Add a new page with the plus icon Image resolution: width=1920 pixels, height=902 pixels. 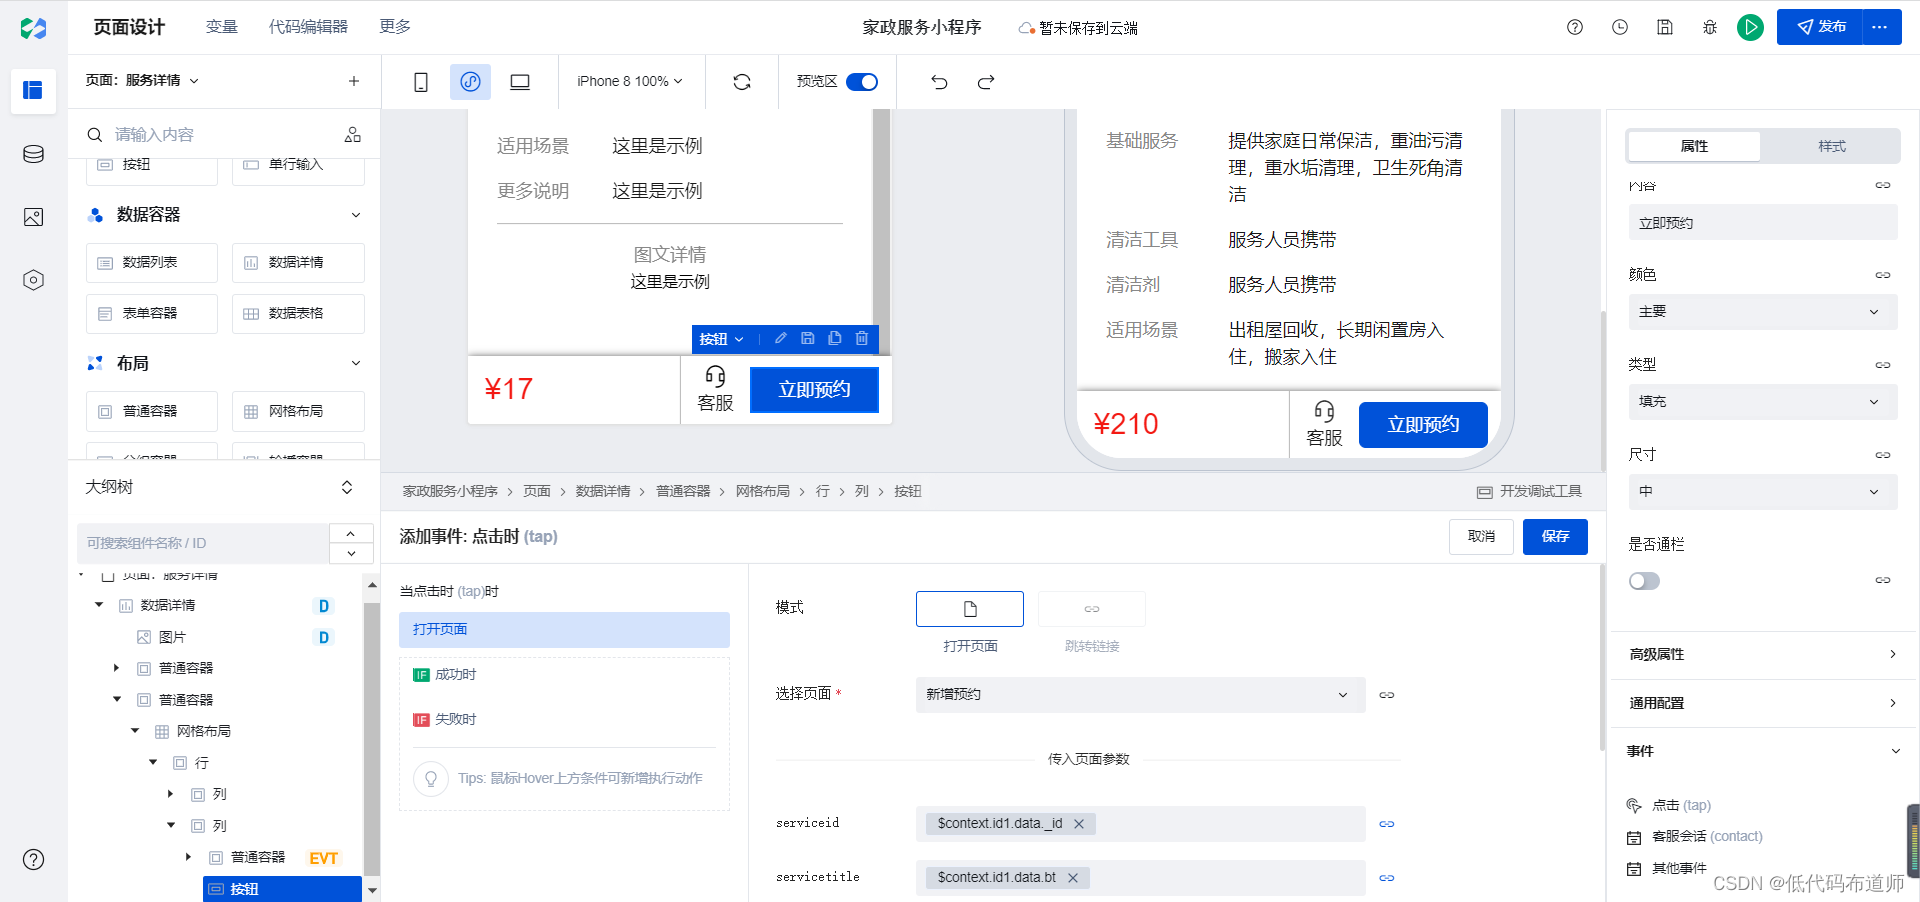click(x=353, y=81)
